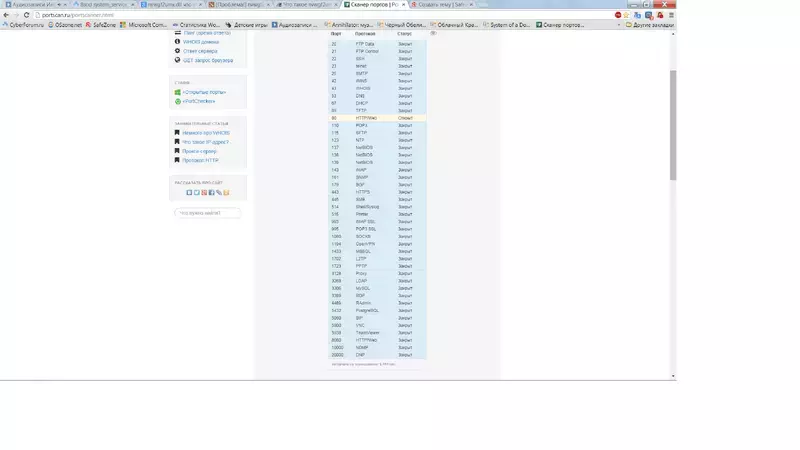Switch to the [Проблема] nvwgf tab
The width and height of the screenshot is (800, 450).
click(x=239, y=5)
